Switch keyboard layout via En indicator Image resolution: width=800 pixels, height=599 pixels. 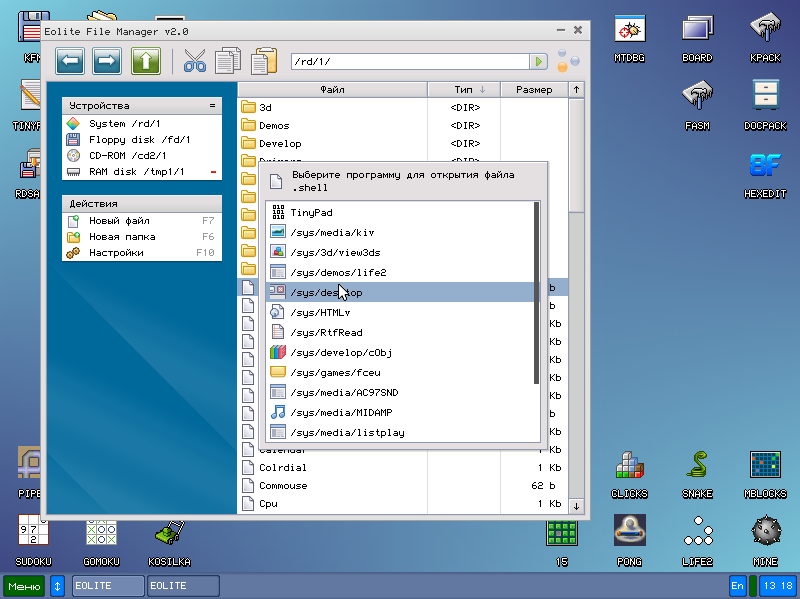point(737,585)
